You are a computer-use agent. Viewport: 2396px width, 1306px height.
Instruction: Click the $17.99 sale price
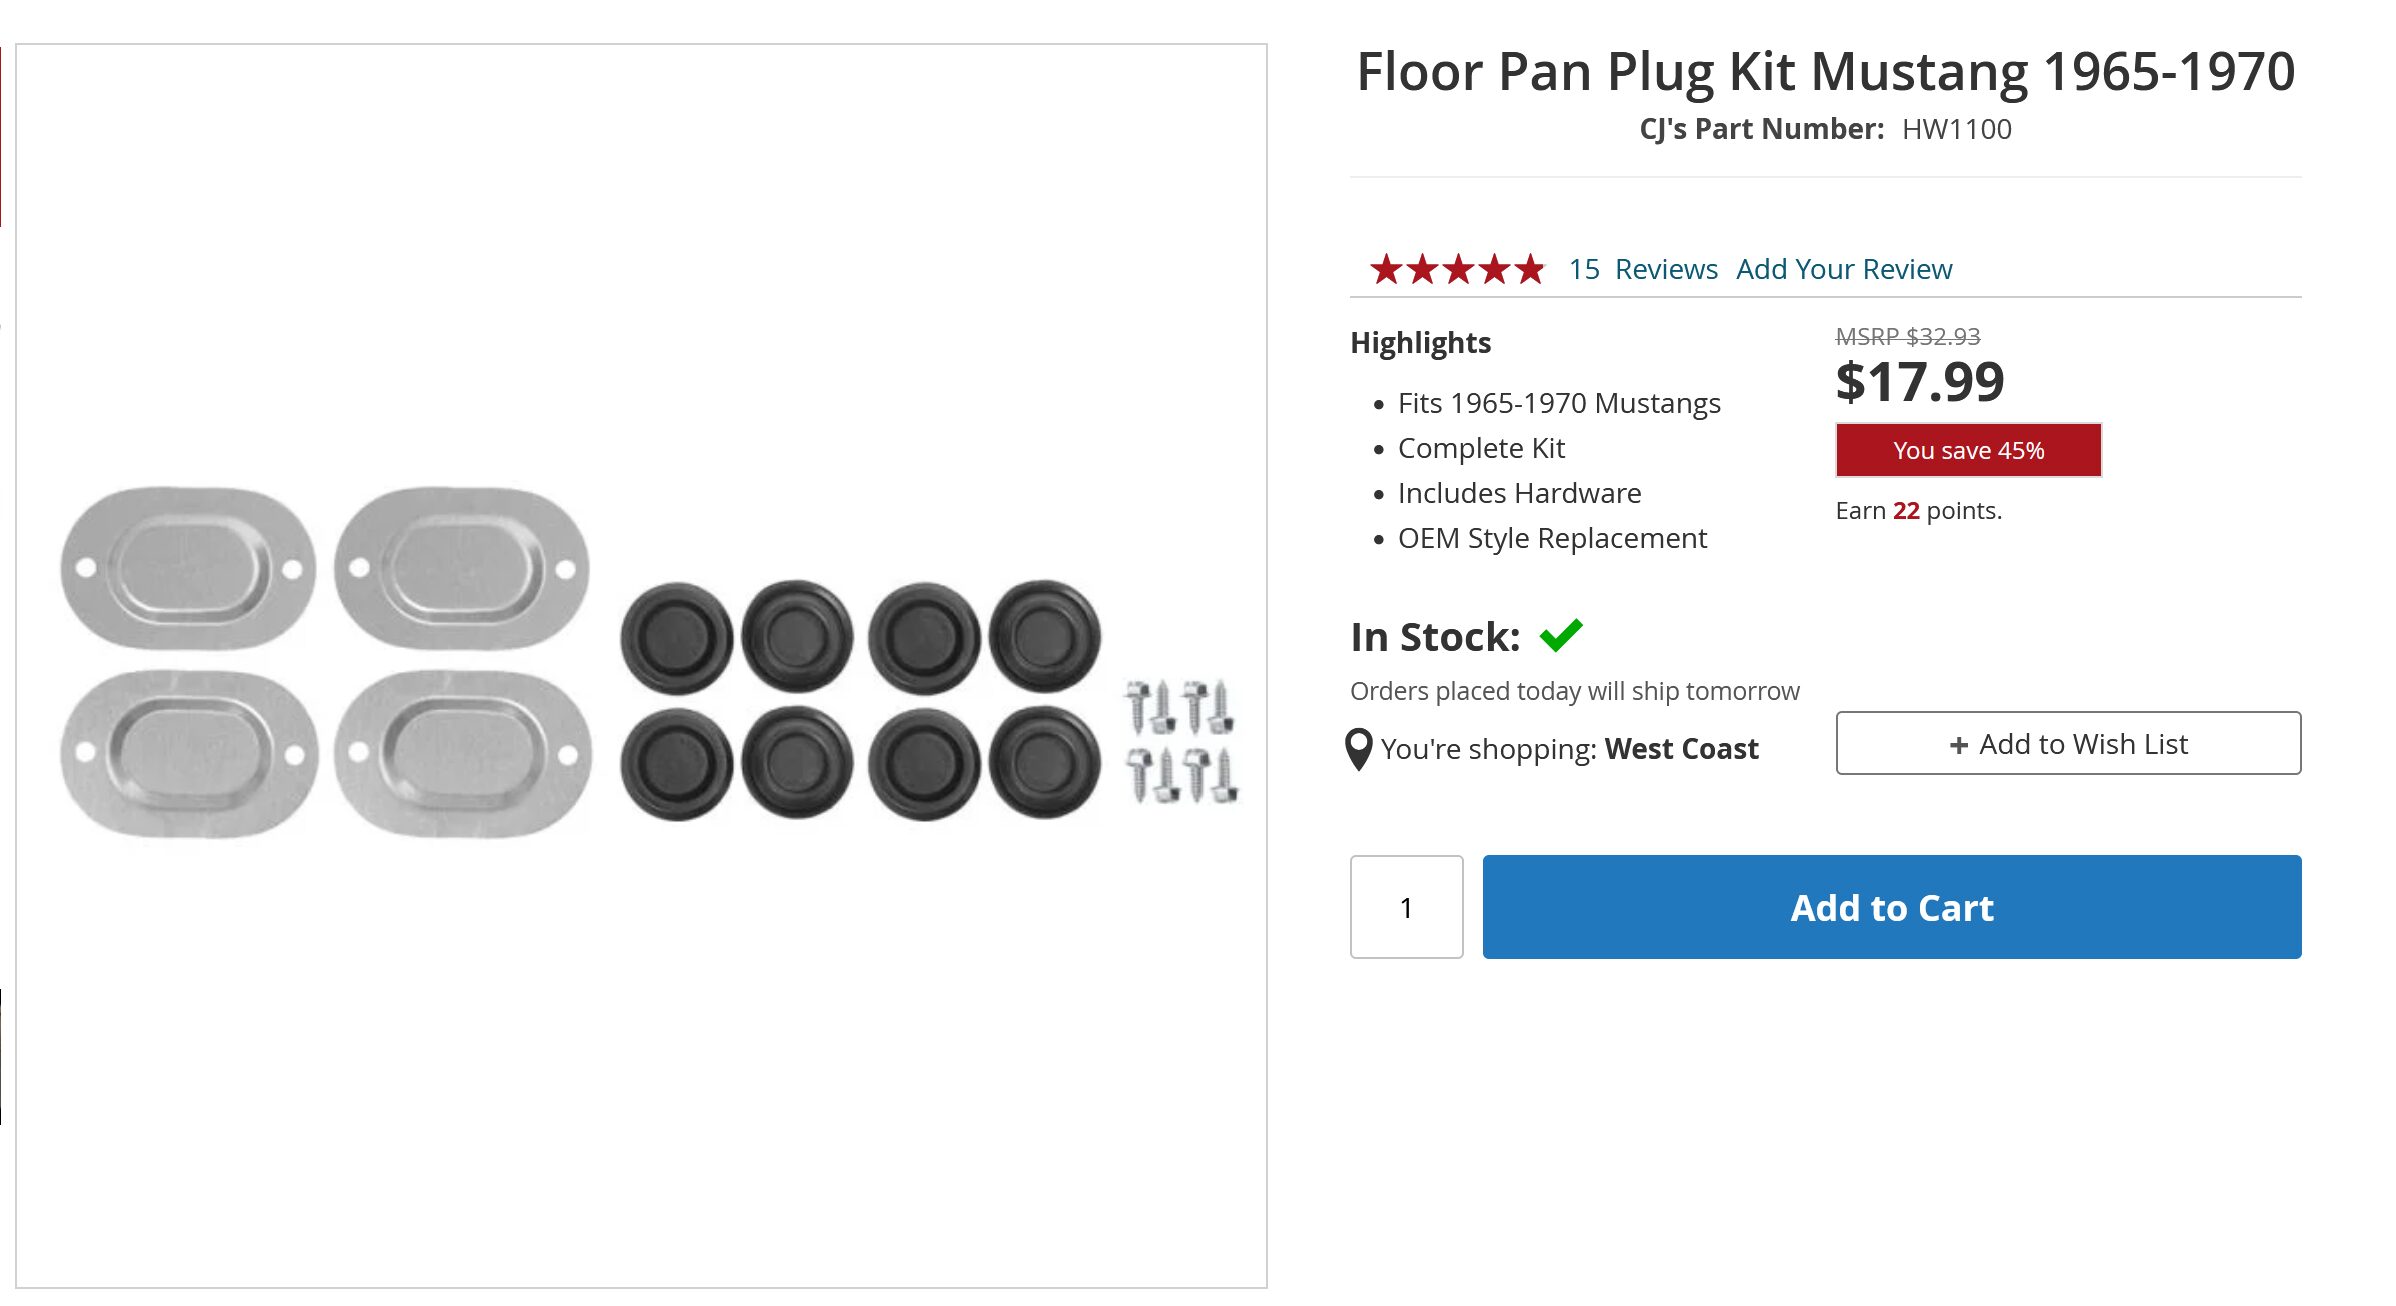pyautogui.click(x=1920, y=382)
